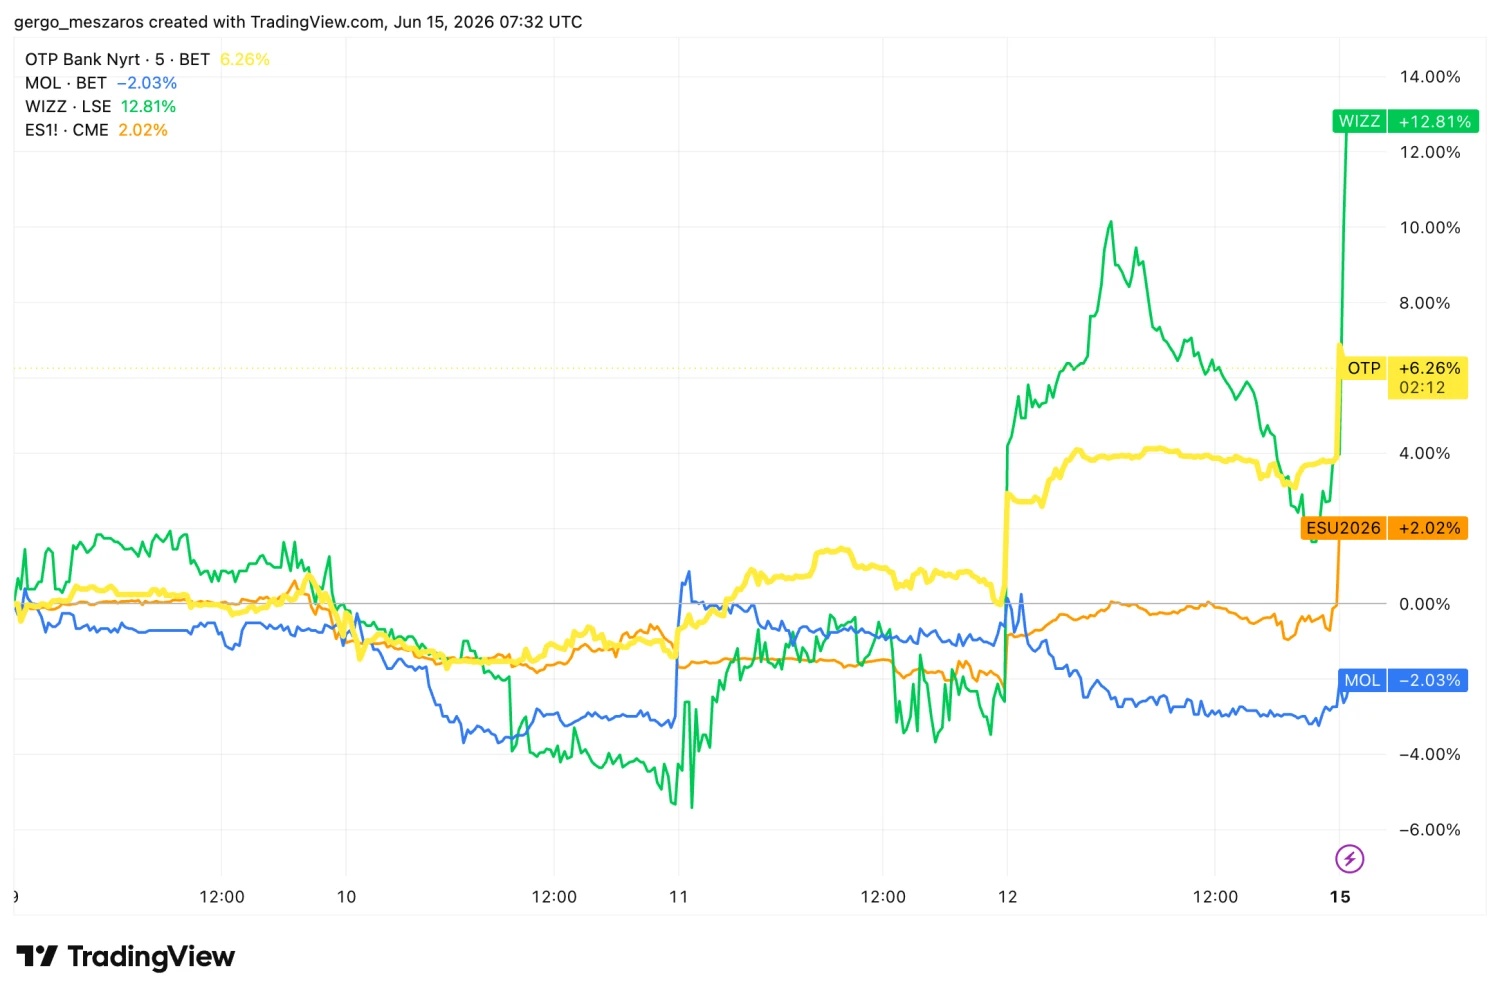This screenshot has height=998, width=1500.
Task: Click date label 10 on time axis
Action: pyautogui.click(x=346, y=897)
